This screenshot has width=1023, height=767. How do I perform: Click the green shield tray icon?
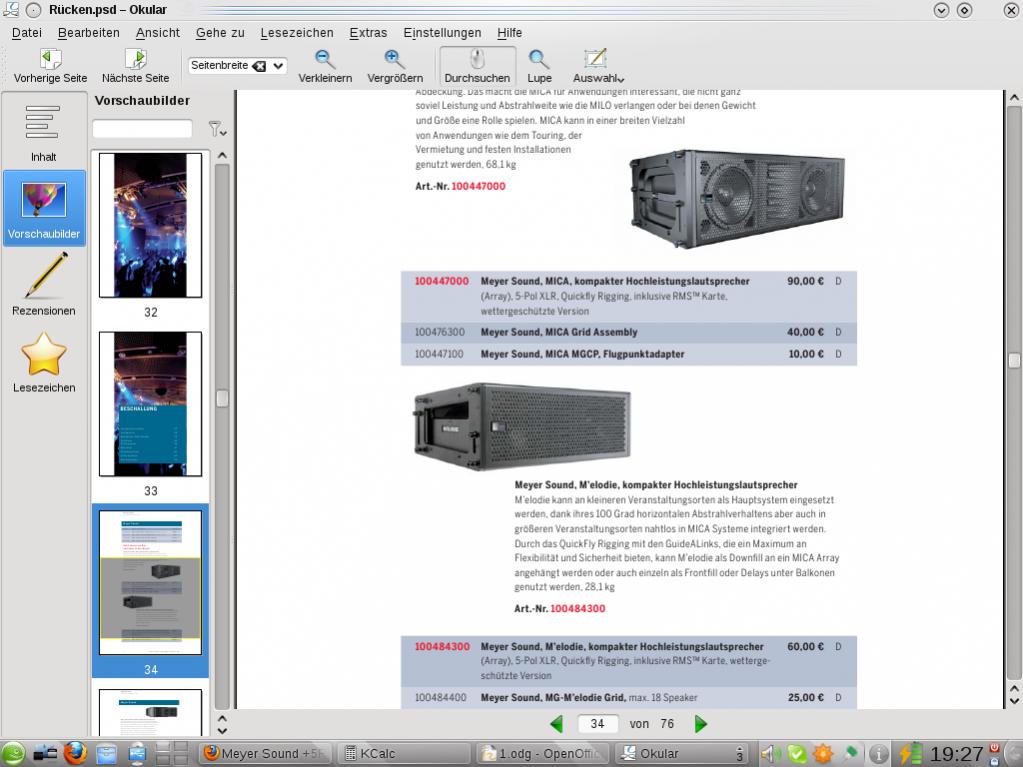[x=797, y=754]
